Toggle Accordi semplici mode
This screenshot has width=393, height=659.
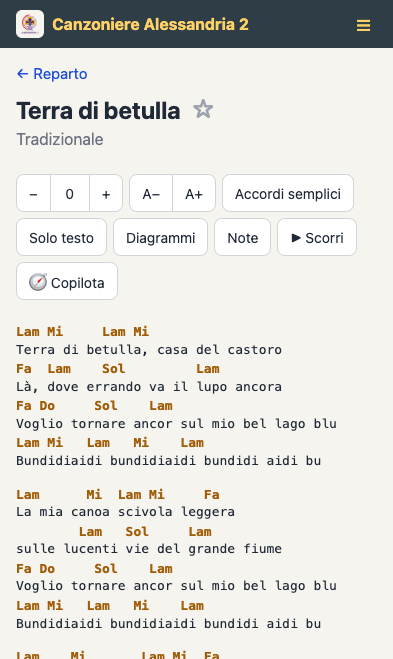[288, 193]
